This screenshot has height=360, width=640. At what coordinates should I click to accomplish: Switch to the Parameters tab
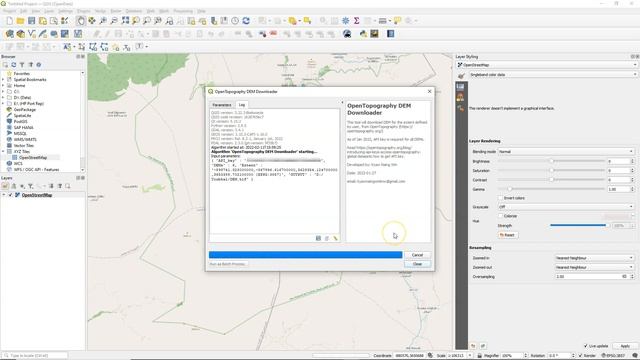(222, 105)
